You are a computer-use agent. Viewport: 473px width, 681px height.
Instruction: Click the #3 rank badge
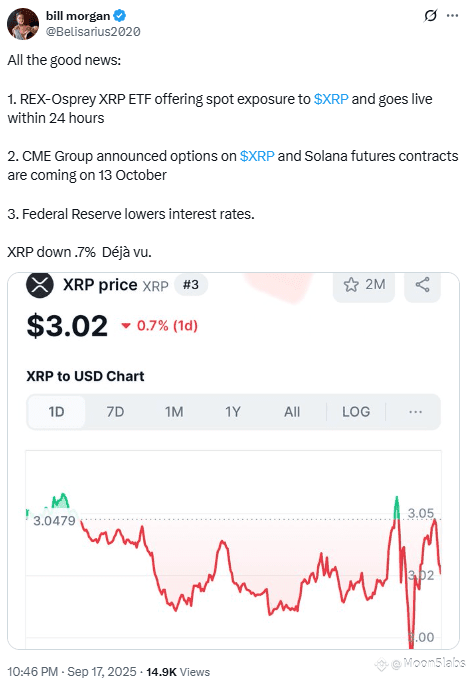191,285
